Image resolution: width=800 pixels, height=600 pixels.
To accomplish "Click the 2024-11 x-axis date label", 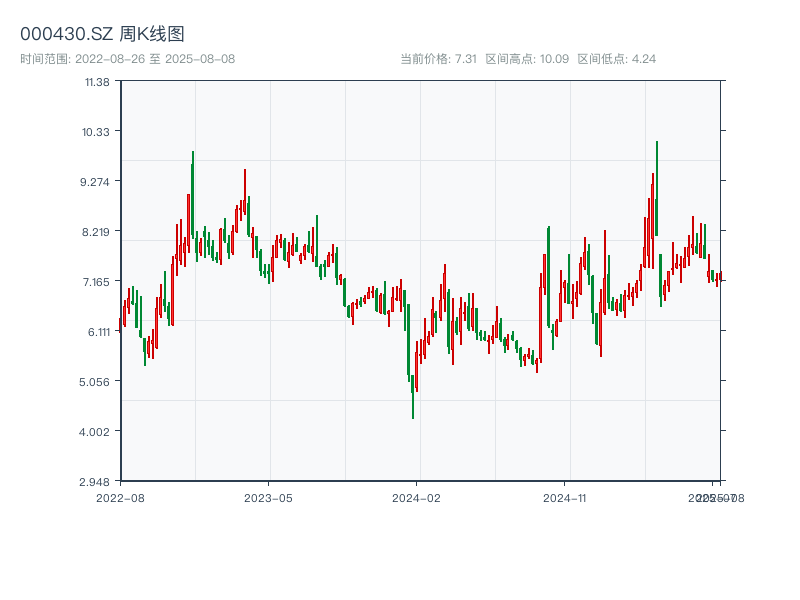I will (564, 497).
